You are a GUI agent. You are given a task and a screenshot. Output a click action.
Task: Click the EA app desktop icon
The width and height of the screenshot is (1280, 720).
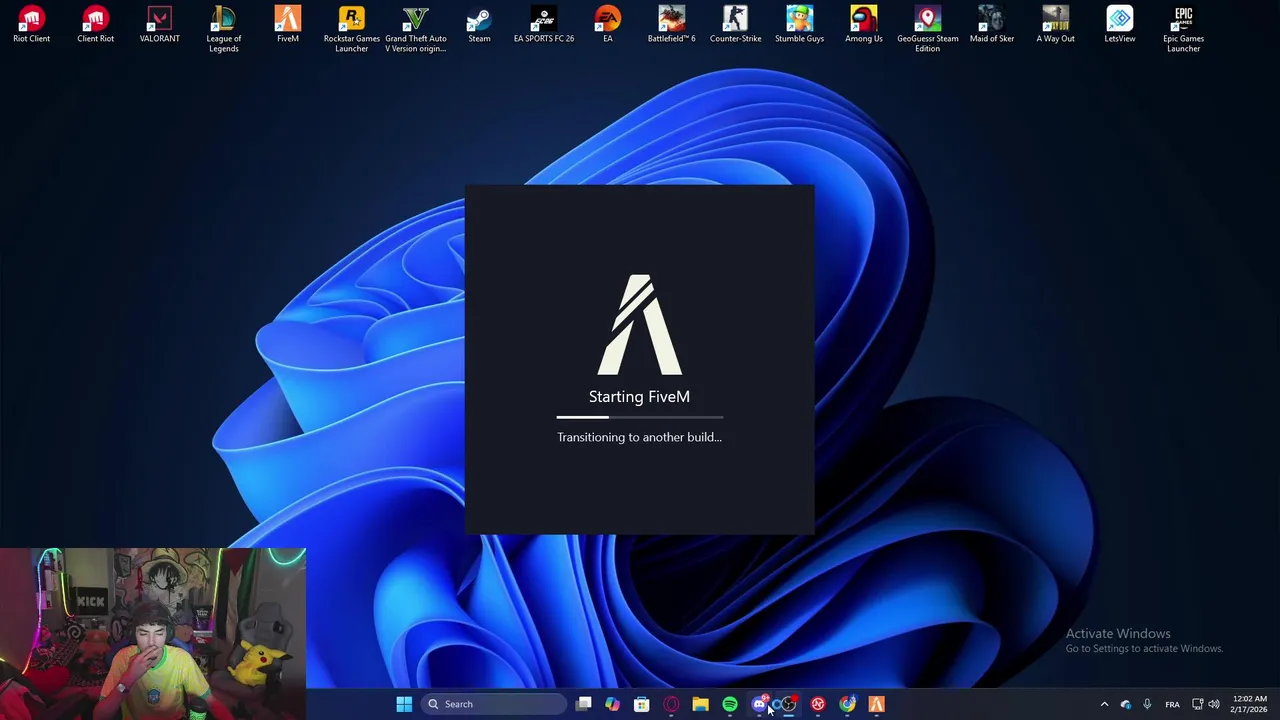pos(608,25)
